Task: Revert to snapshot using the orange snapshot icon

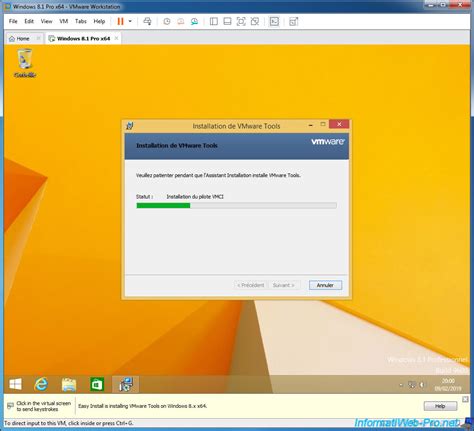Action: (181, 22)
